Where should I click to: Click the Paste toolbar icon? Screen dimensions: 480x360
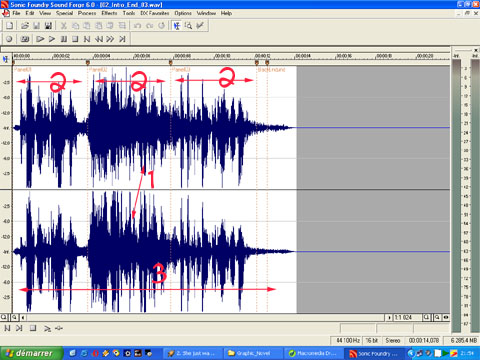(87, 26)
